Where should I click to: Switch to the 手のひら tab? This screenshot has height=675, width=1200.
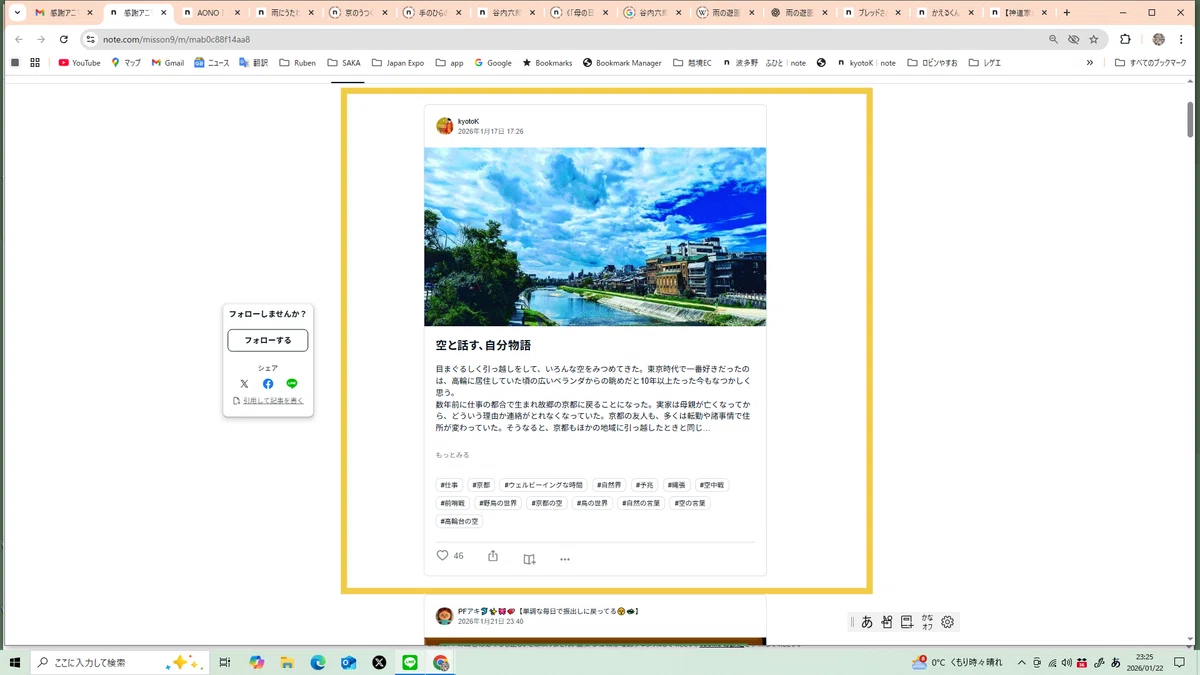[x=433, y=13]
